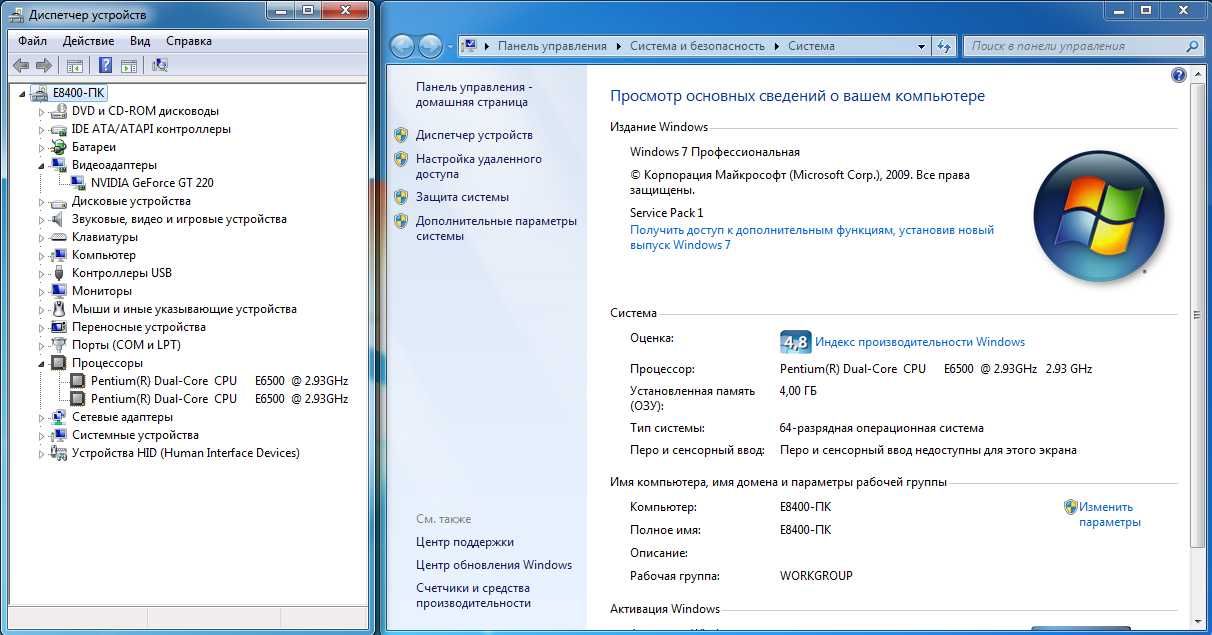Click forward arrow in Device Manager toolbar
The height and width of the screenshot is (635, 1212).
coord(44,65)
